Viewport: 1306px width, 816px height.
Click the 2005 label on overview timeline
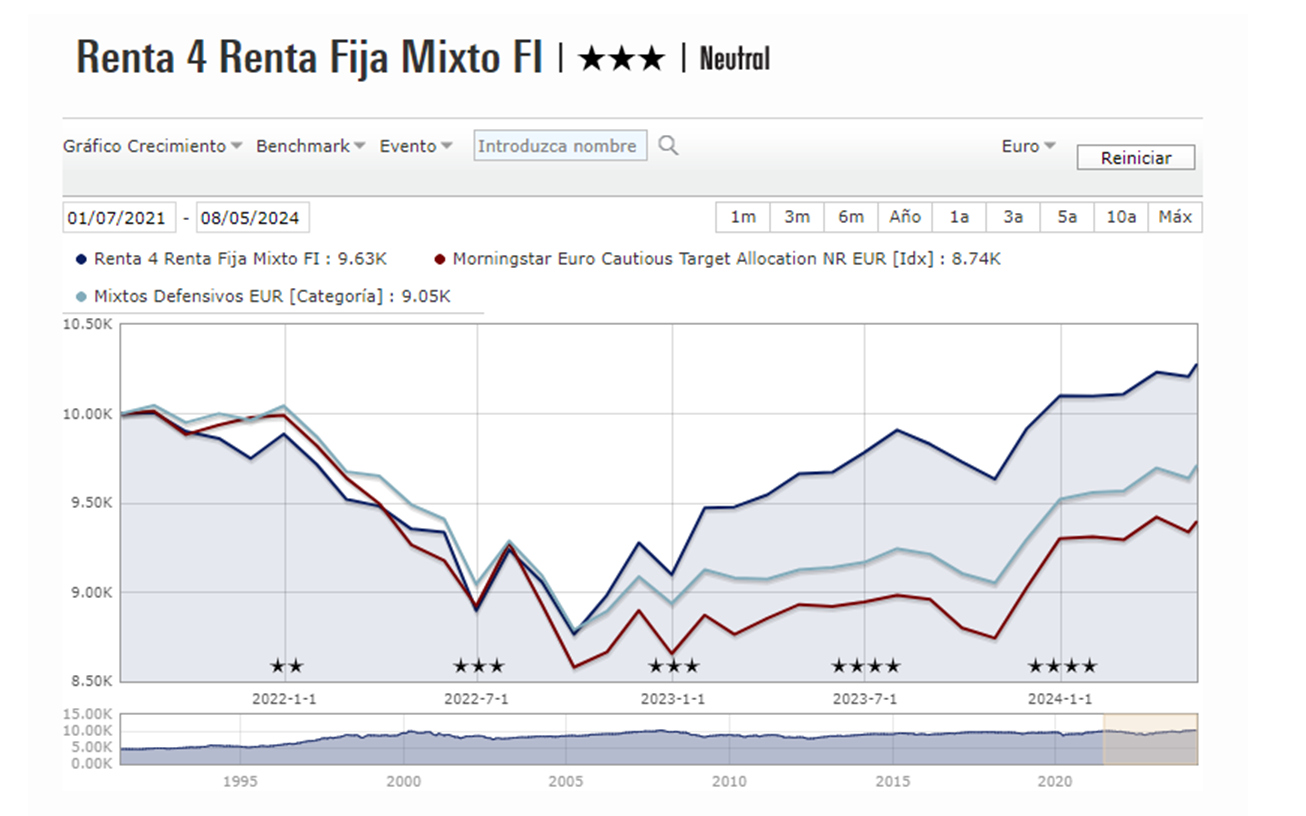pyautogui.click(x=566, y=781)
